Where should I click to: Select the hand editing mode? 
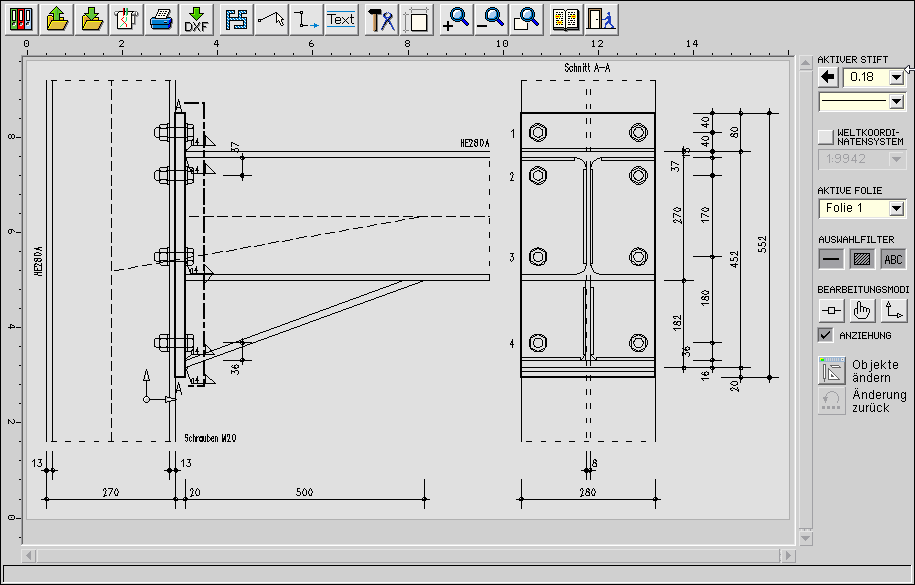(862, 311)
